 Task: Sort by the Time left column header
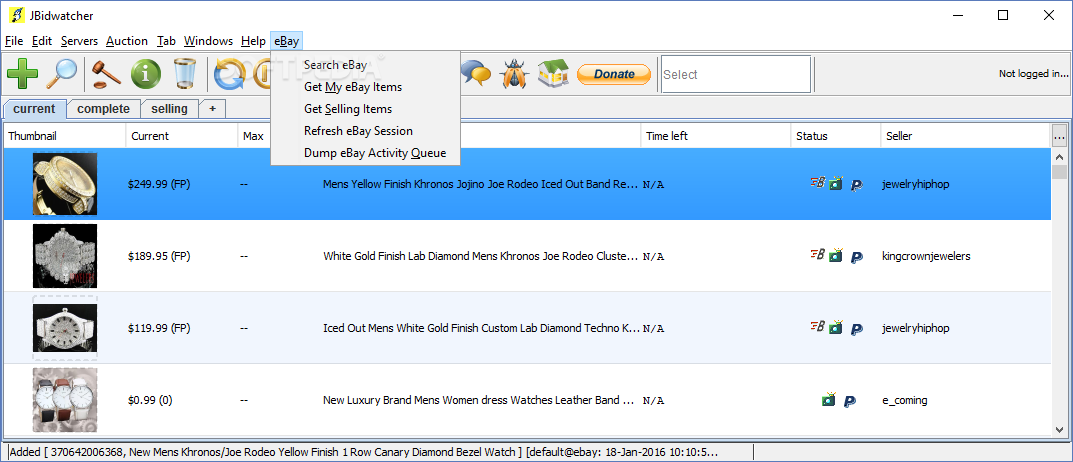point(716,136)
